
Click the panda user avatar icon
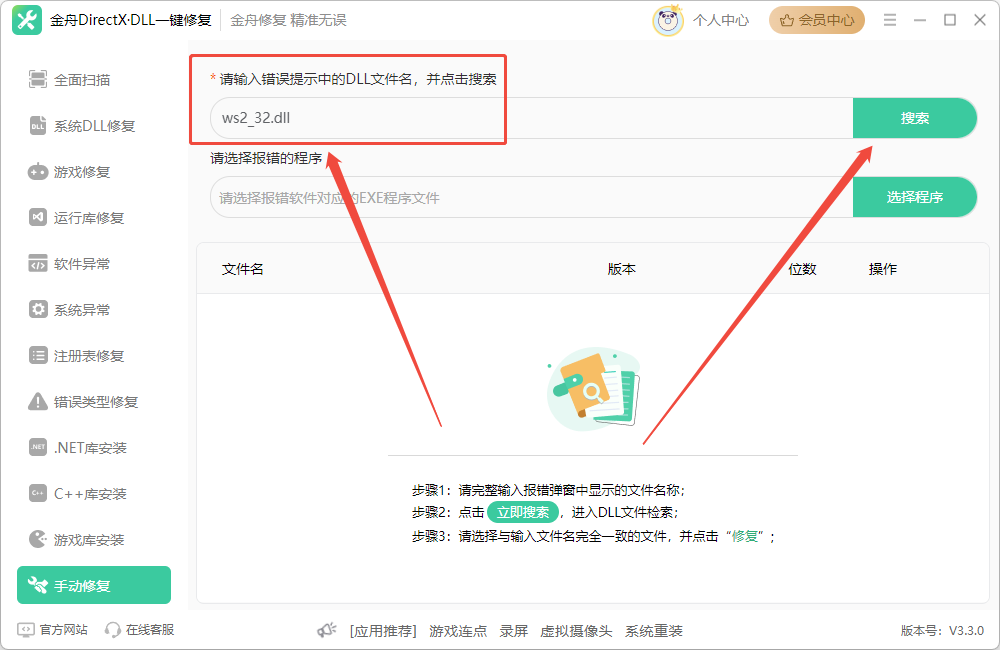click(668, 20)
